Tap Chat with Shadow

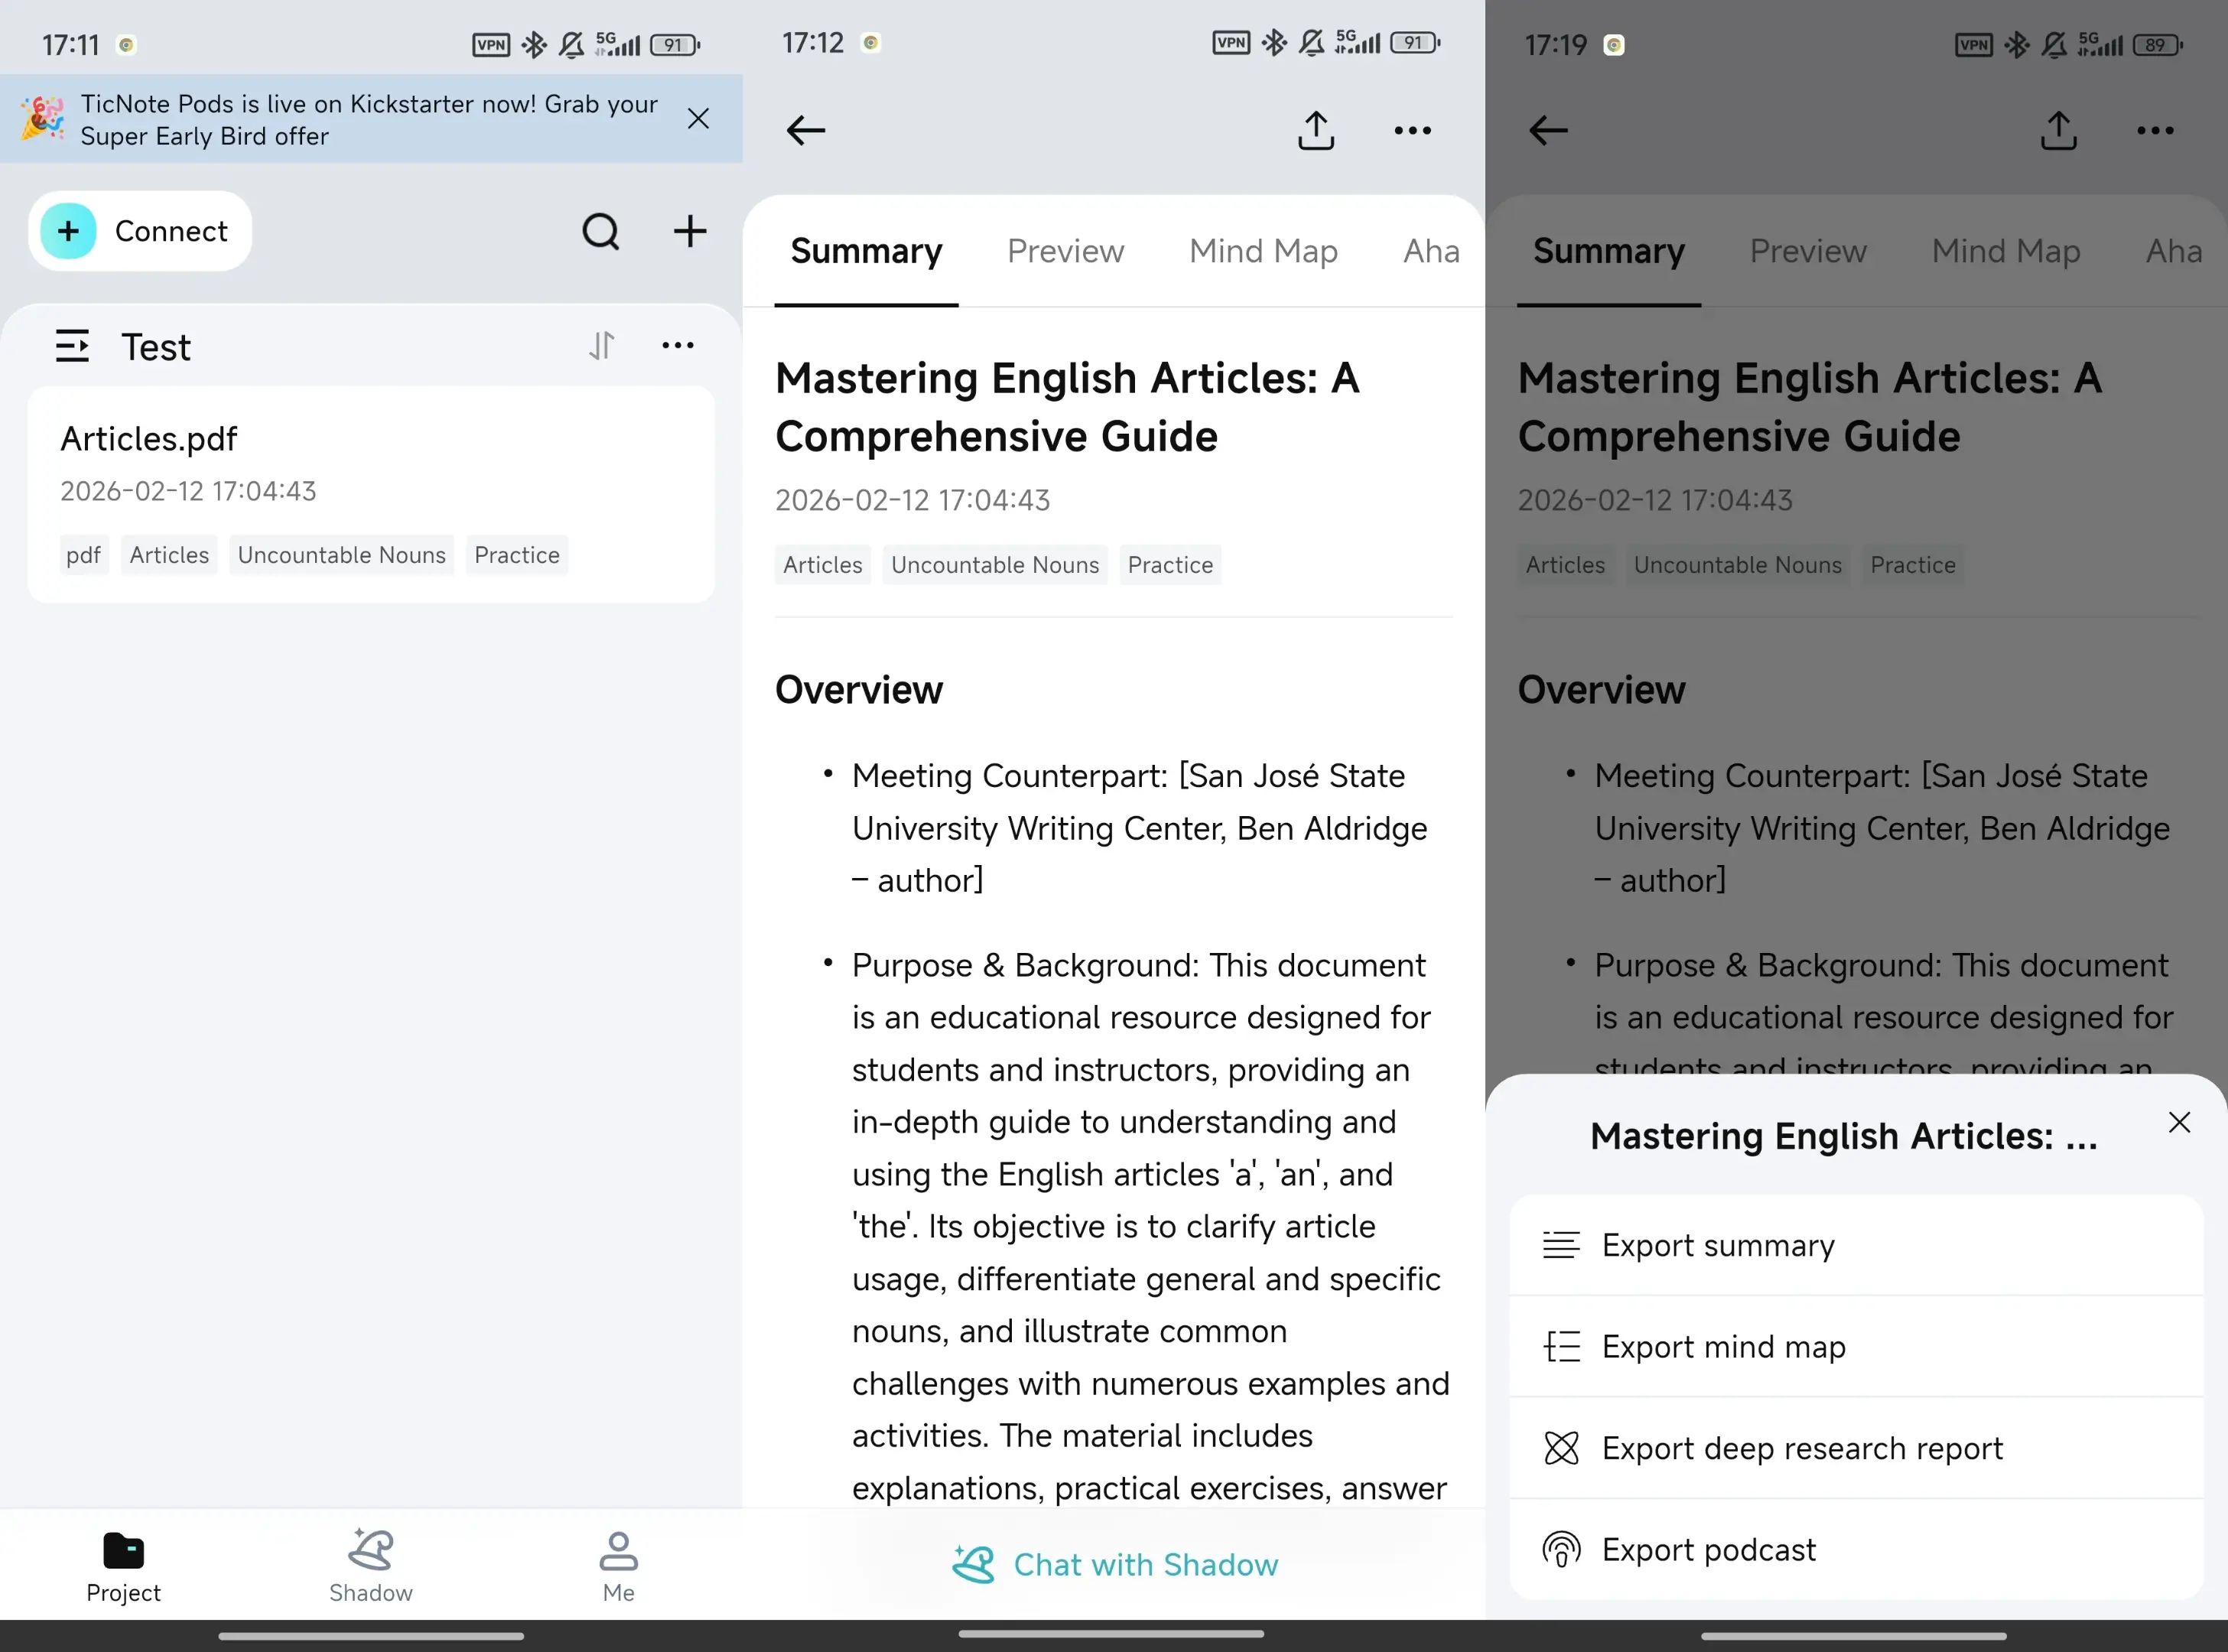1114,1564
